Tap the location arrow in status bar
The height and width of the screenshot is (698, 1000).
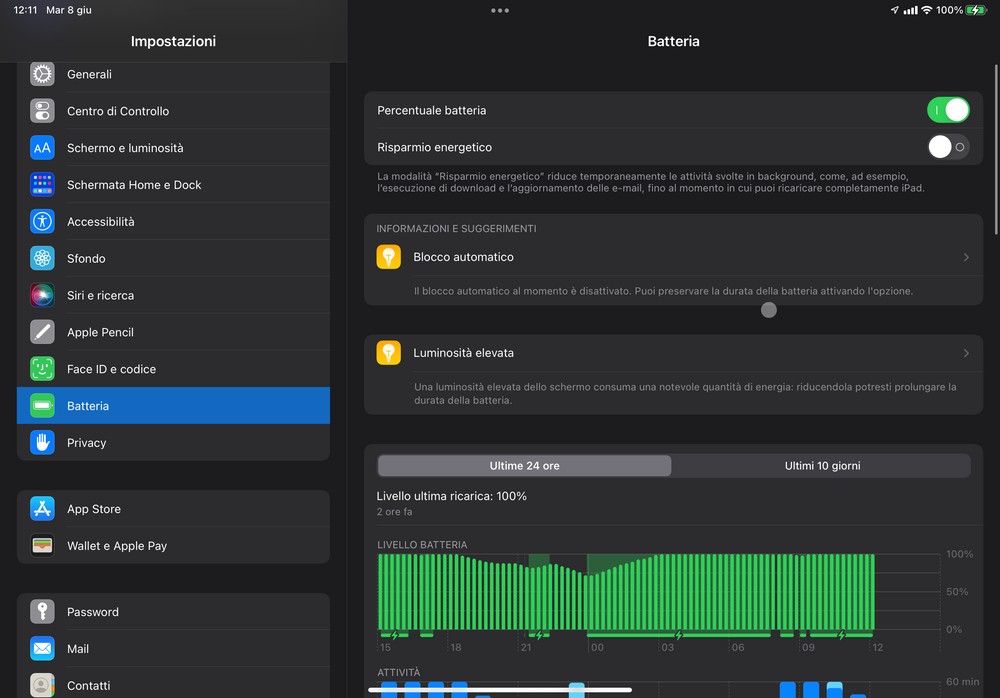(x=895, y=10)
